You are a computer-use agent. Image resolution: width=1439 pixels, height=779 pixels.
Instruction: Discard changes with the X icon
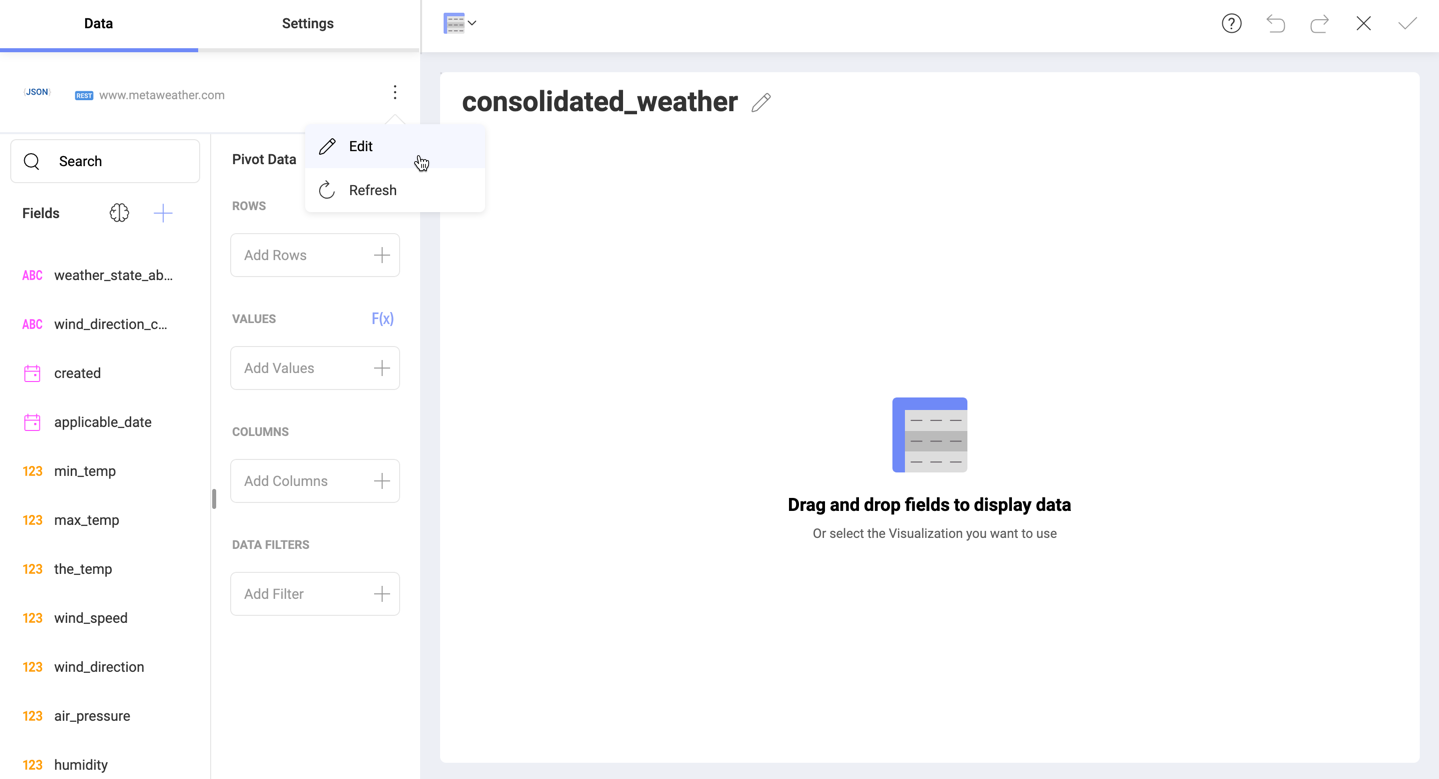click(x=1363, y=23)
